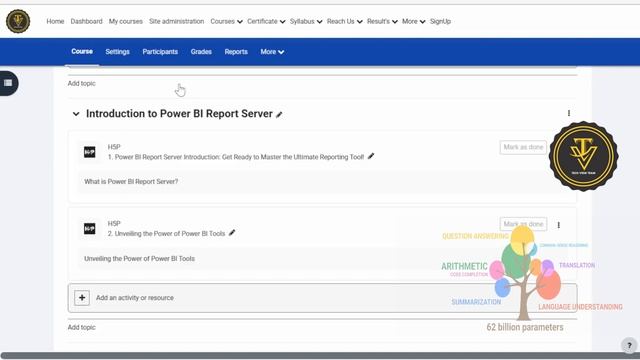Open the three-dot menu for the Introduction to Power BI Report Server section
This screenshot has width=640, height=360.
pyautogui.click(x=569, y=113)
